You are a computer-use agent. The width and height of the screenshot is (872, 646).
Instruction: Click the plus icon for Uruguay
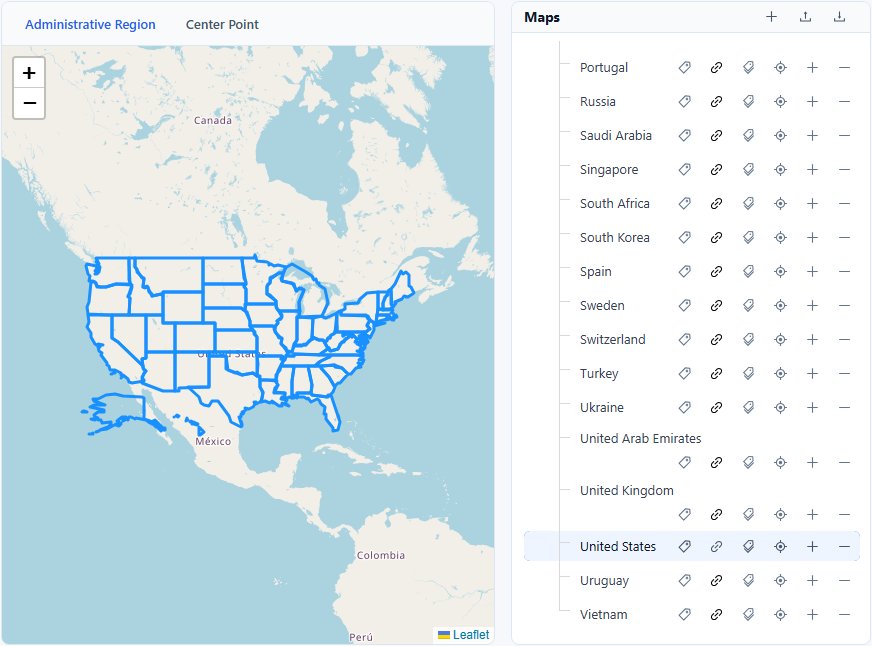(812, 580)
